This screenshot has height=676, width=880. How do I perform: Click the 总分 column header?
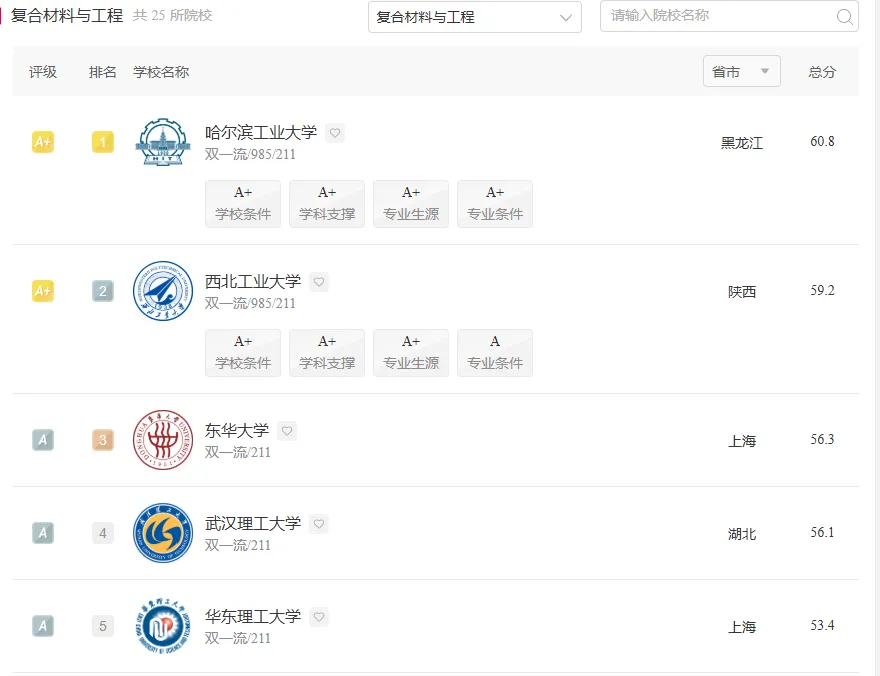(822, 72)
